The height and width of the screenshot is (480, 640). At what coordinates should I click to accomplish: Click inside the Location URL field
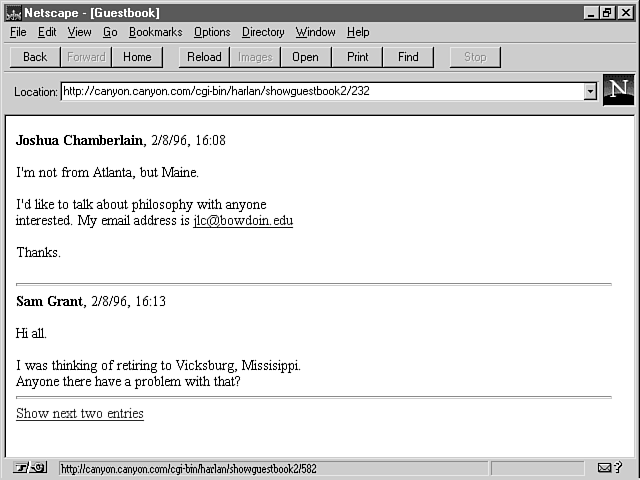point(320,91)
